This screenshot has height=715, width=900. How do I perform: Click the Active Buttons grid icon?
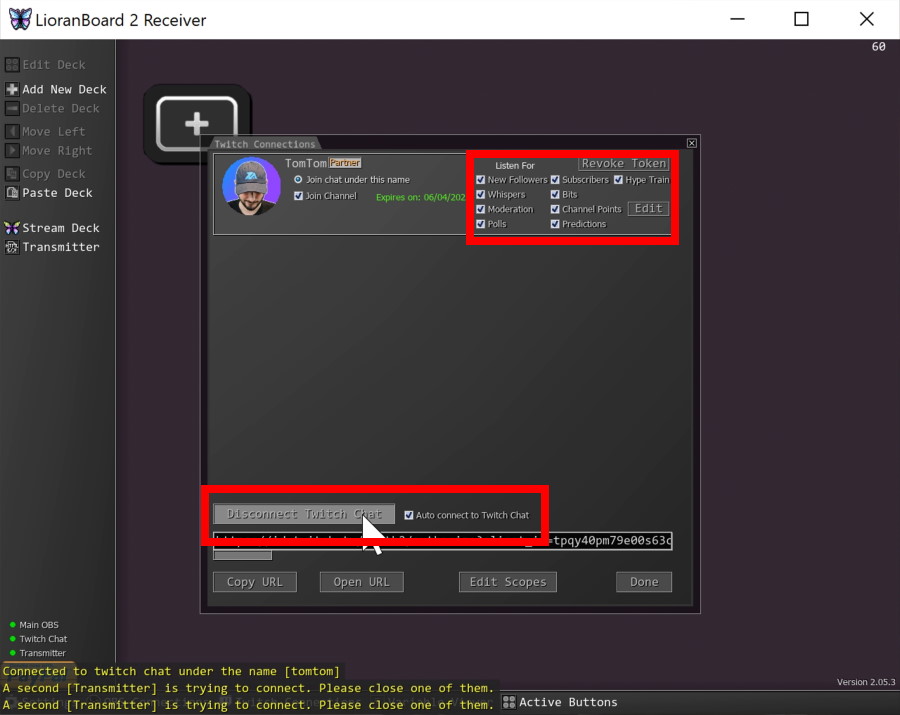pos(509,702)
